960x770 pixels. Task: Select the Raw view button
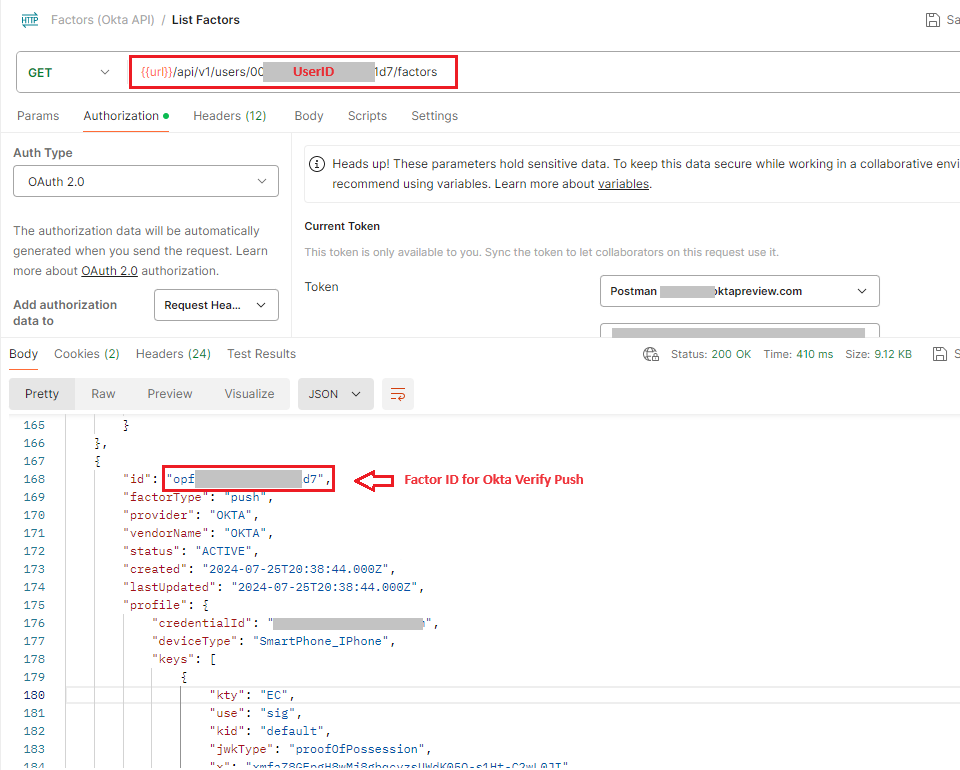pos(103,394)
